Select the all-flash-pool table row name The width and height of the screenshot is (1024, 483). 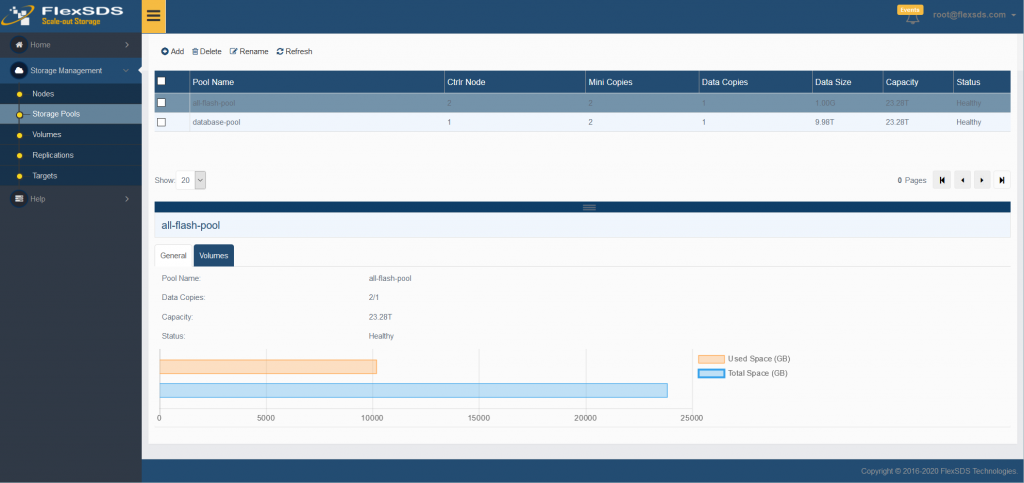click(x=214, y=103)
